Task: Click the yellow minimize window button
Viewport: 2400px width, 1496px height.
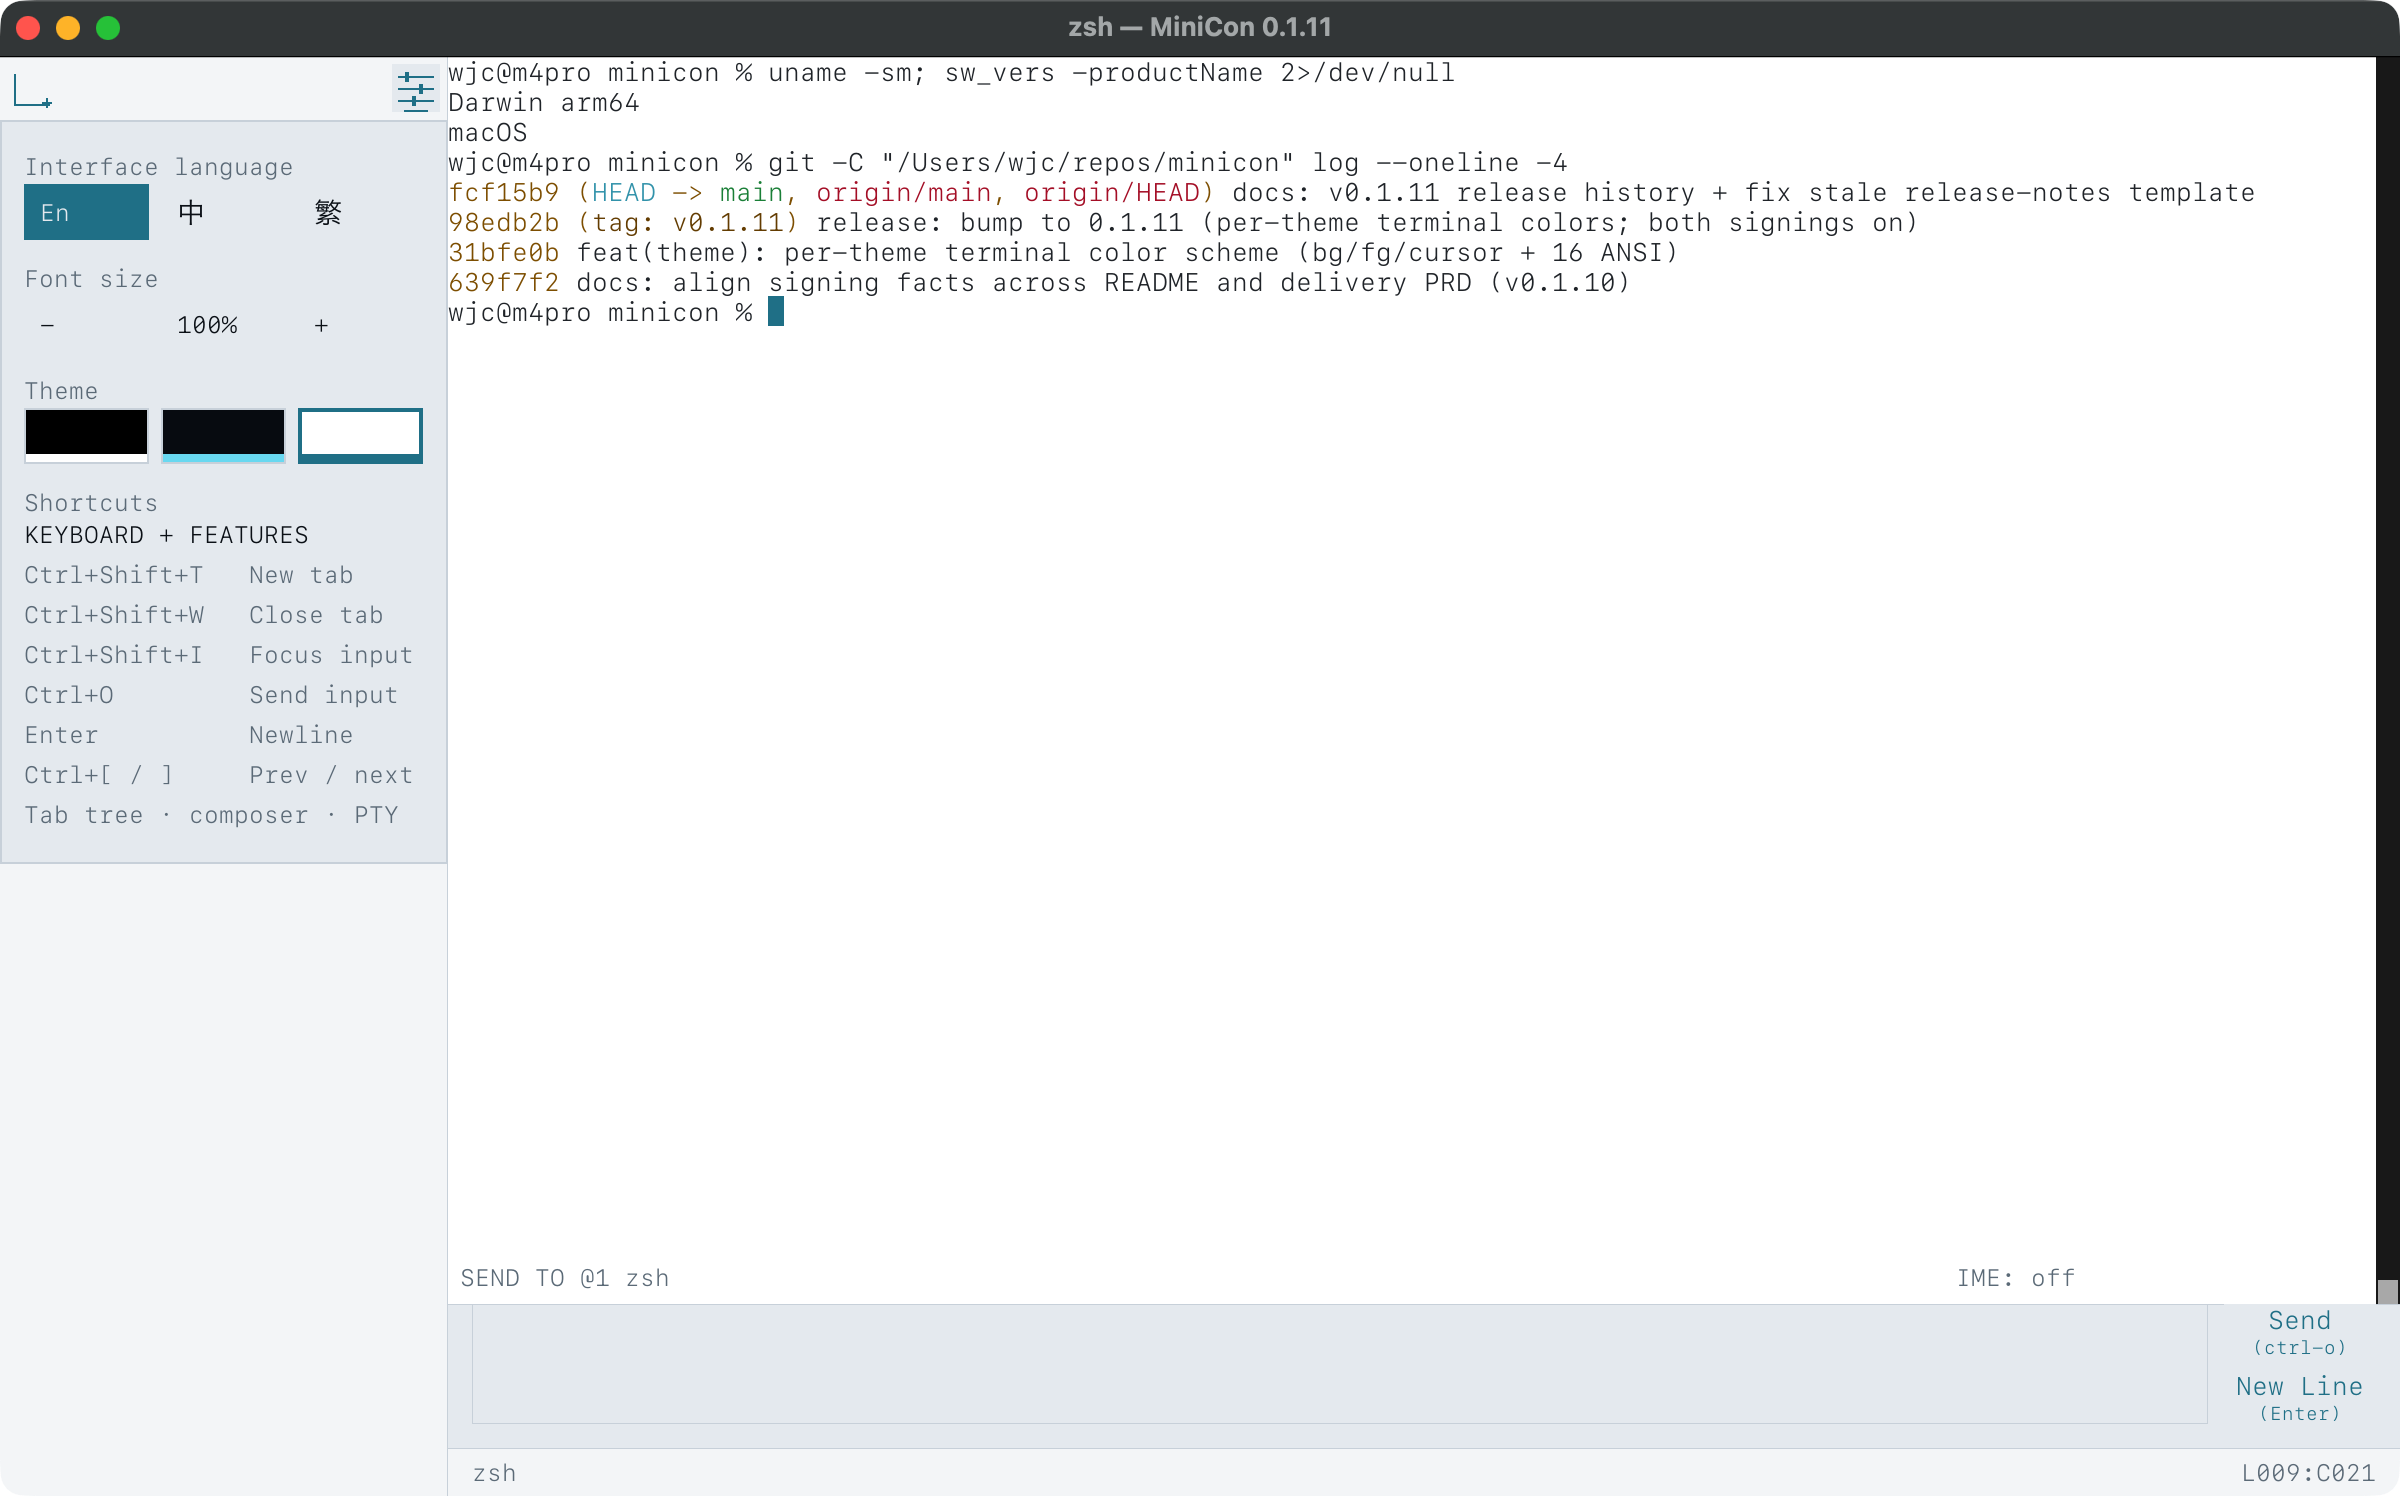Action: pos(68,28)
